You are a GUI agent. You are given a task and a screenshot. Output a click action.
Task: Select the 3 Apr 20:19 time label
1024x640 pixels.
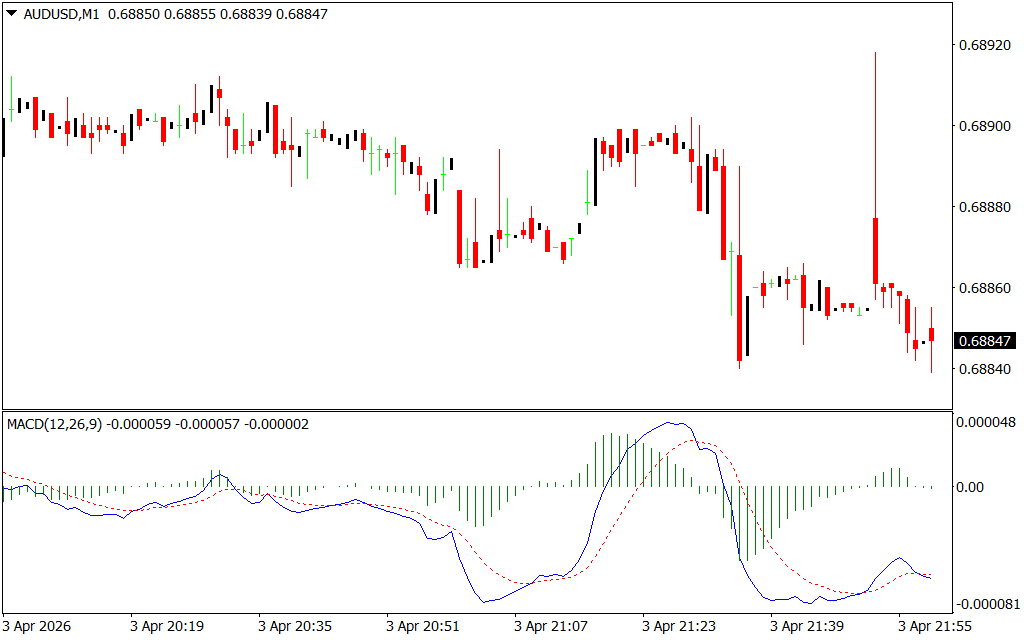click(167, 626)
